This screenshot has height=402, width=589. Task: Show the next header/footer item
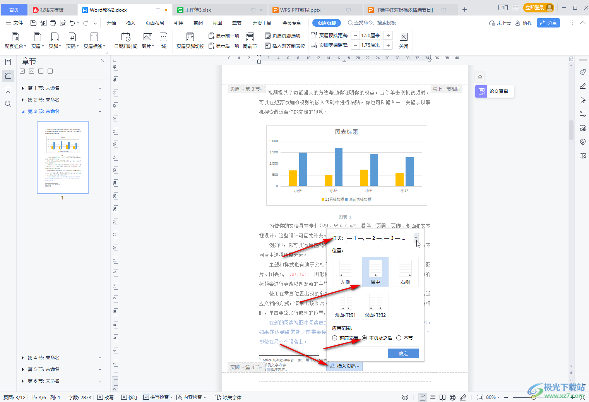tap(224, 46)
